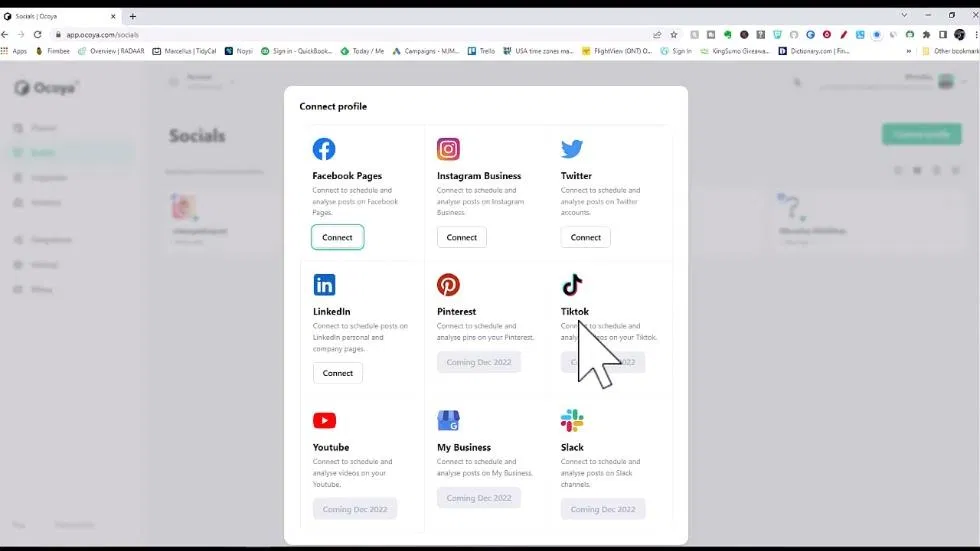Open the Chrome three-dot menu
Screen dimensions: 980x551
point(976,35)
